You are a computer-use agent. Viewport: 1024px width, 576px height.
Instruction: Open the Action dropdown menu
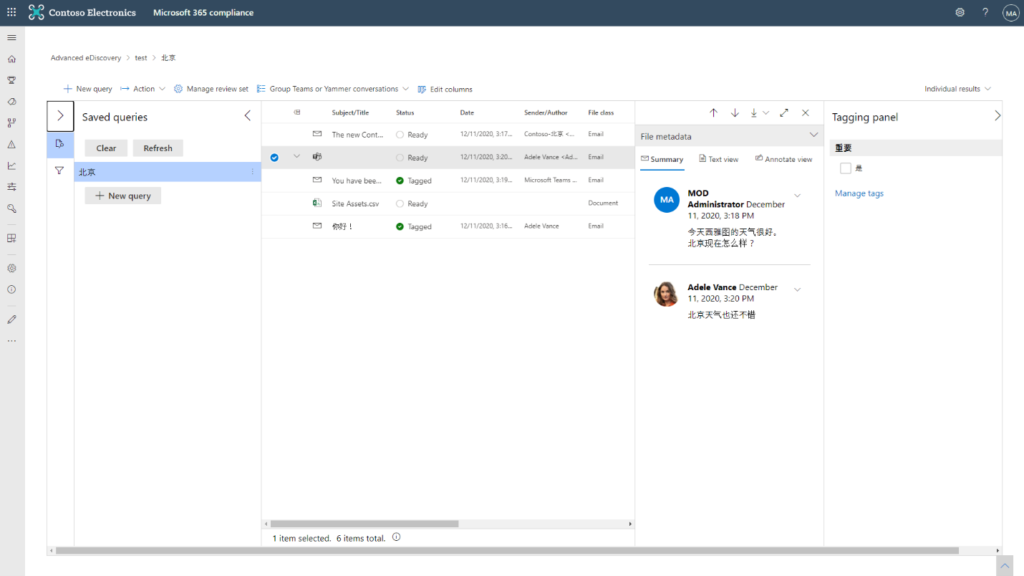coord(144,89)
